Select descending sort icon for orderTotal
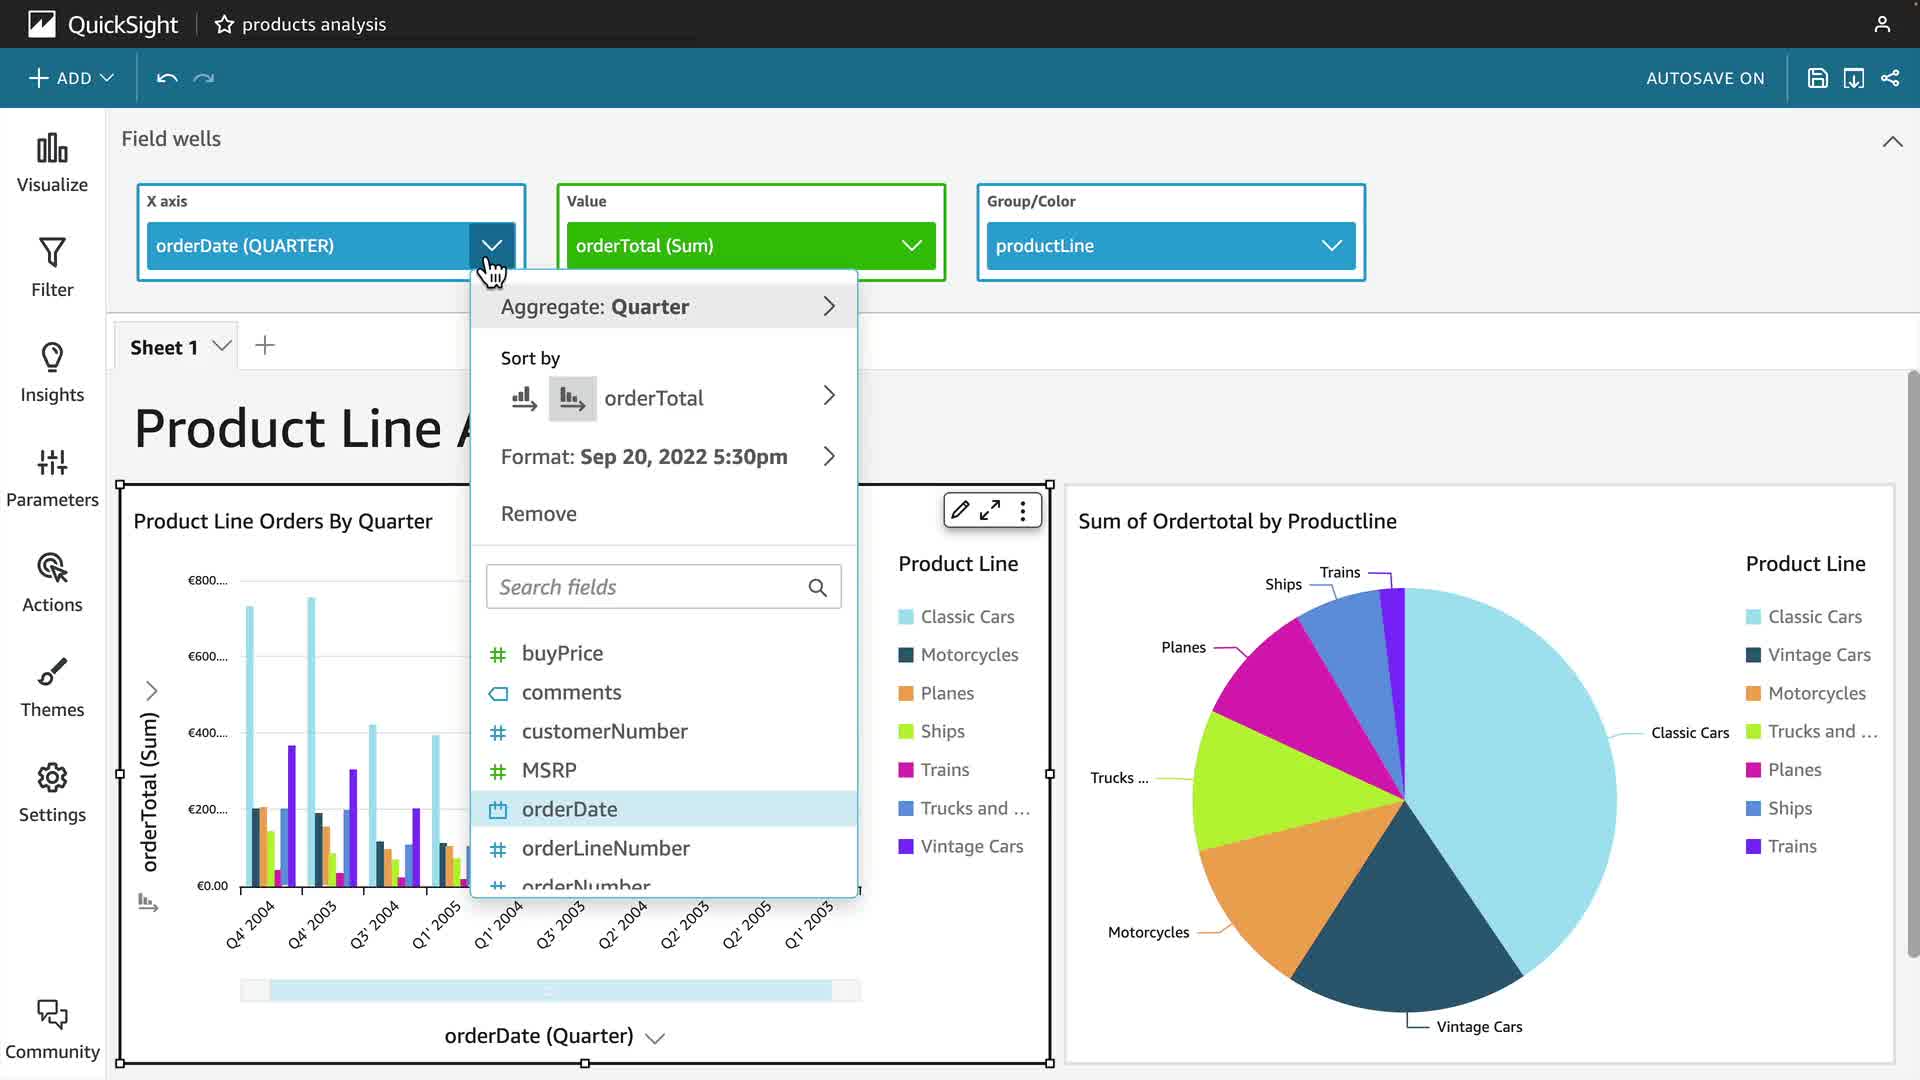This screenshot has height=1080, width=1920. point(572,399)
